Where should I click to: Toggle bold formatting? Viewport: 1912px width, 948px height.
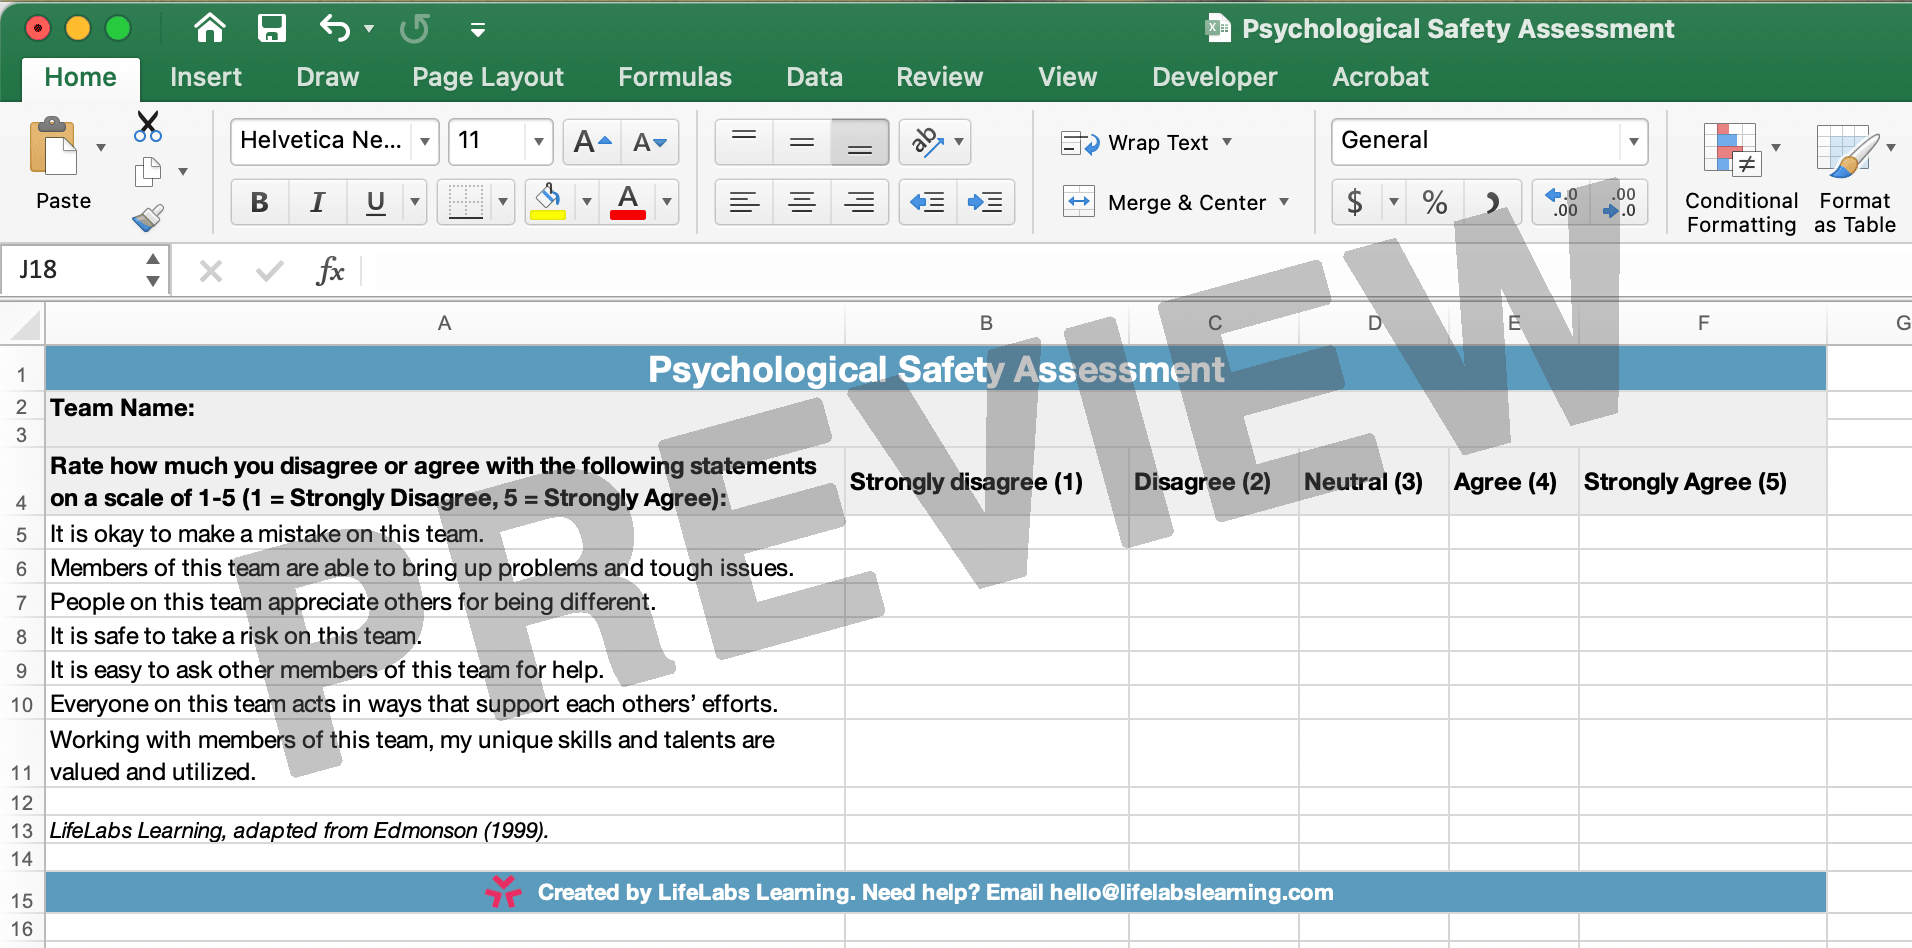[x=259, y=201]
